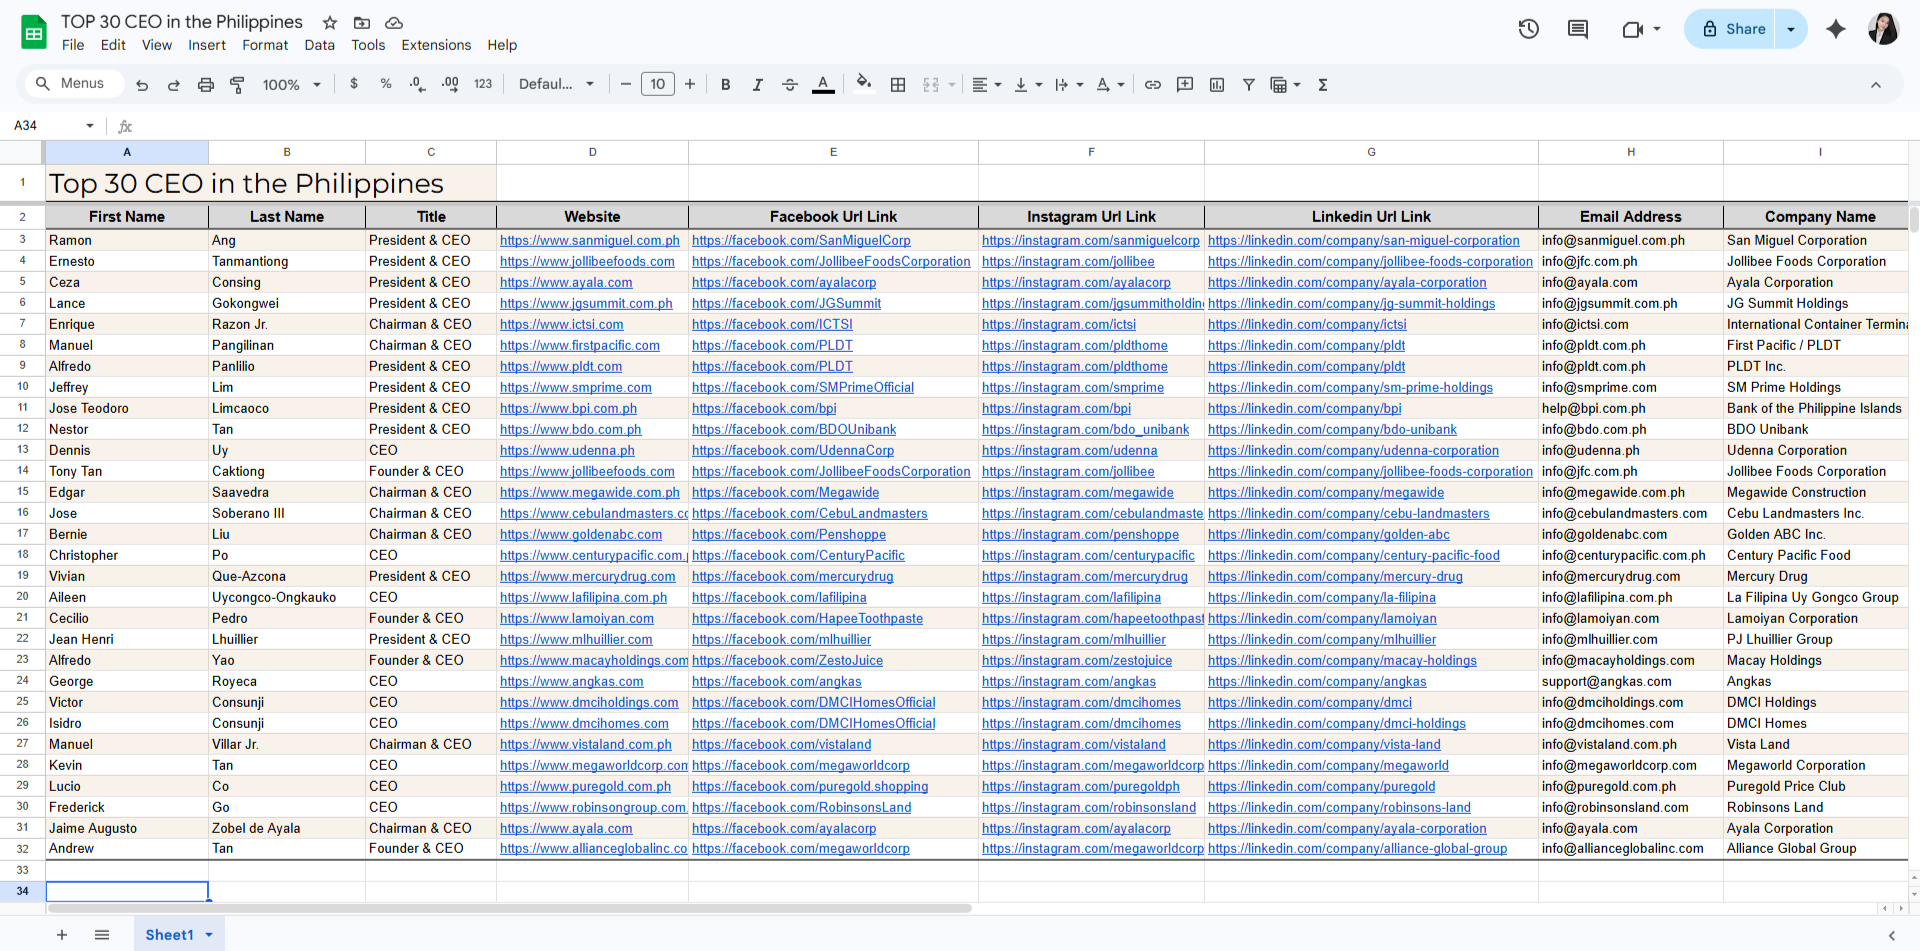Open vertical align dropdown

1028,85
